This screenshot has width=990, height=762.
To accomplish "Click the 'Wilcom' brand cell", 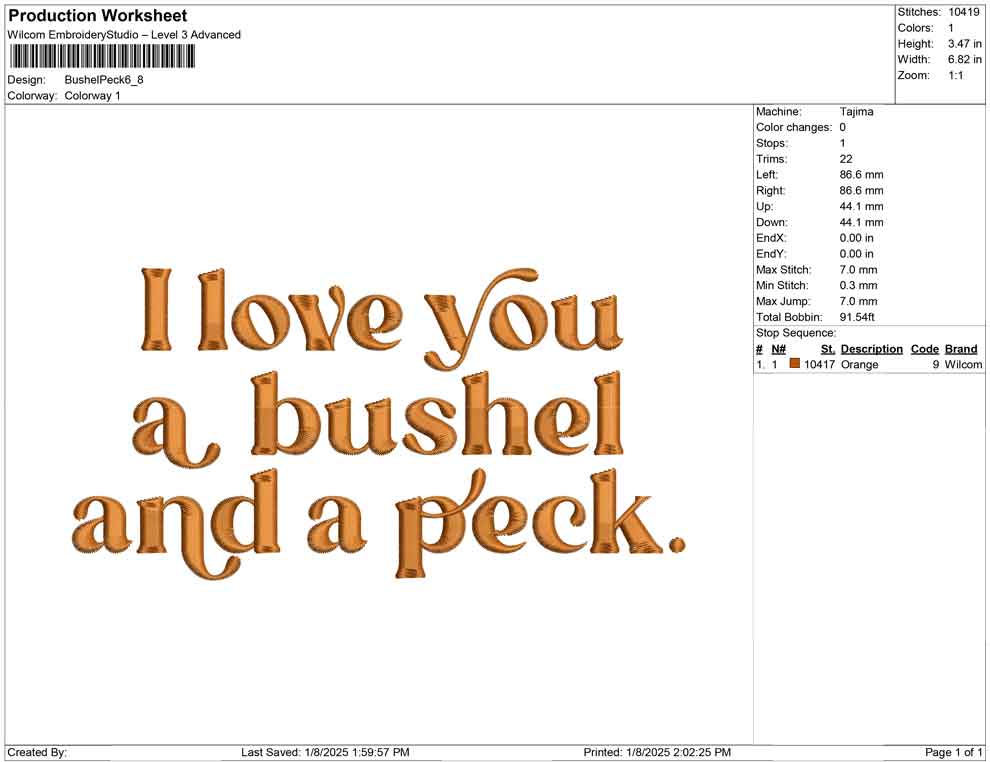I will 963,364.
